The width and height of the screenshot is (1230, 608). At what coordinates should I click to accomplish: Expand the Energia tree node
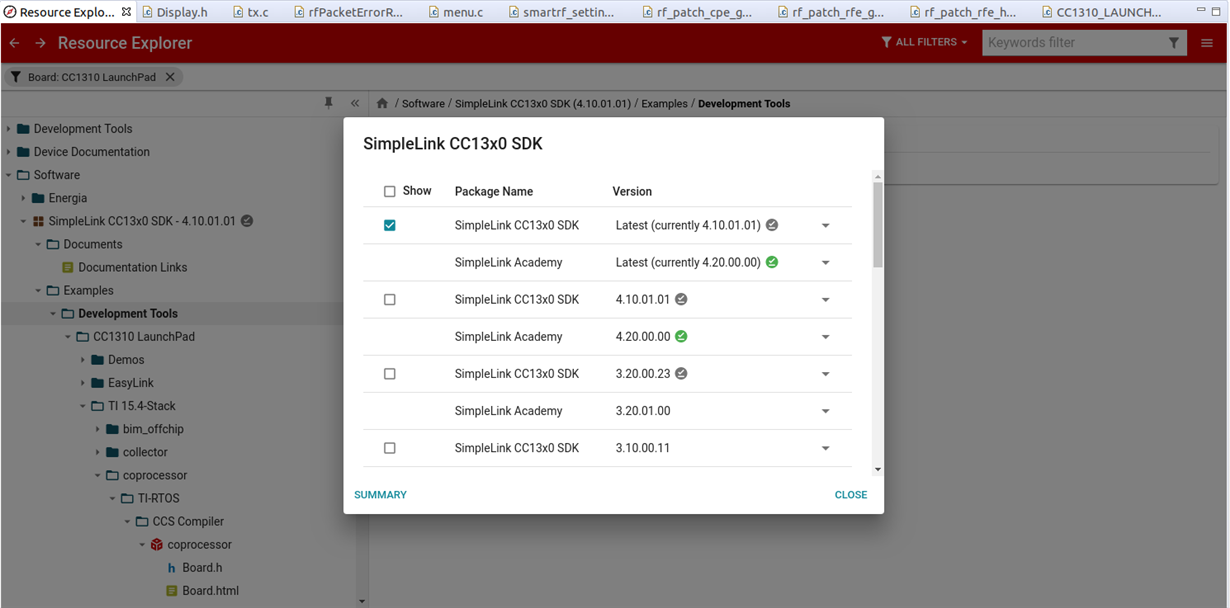pos(24,198)
